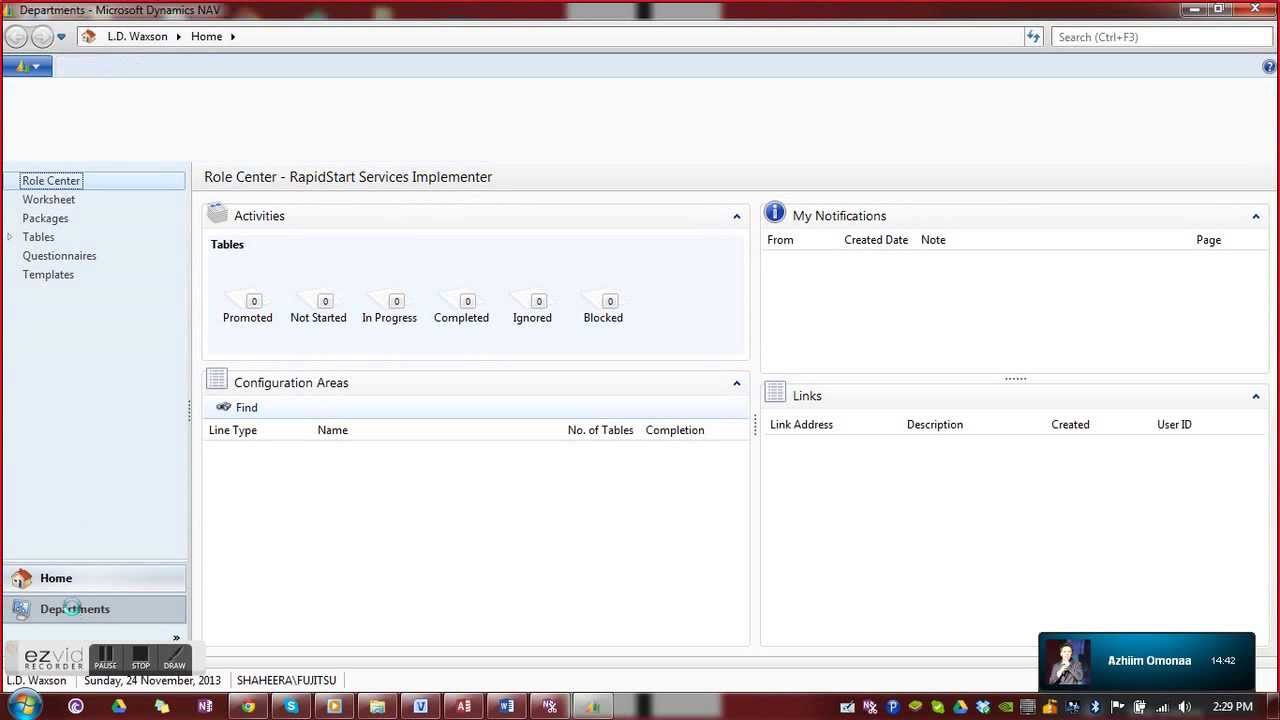Click the Links part icon
The image size is (1280, 720).
click(x=775, y=394)
